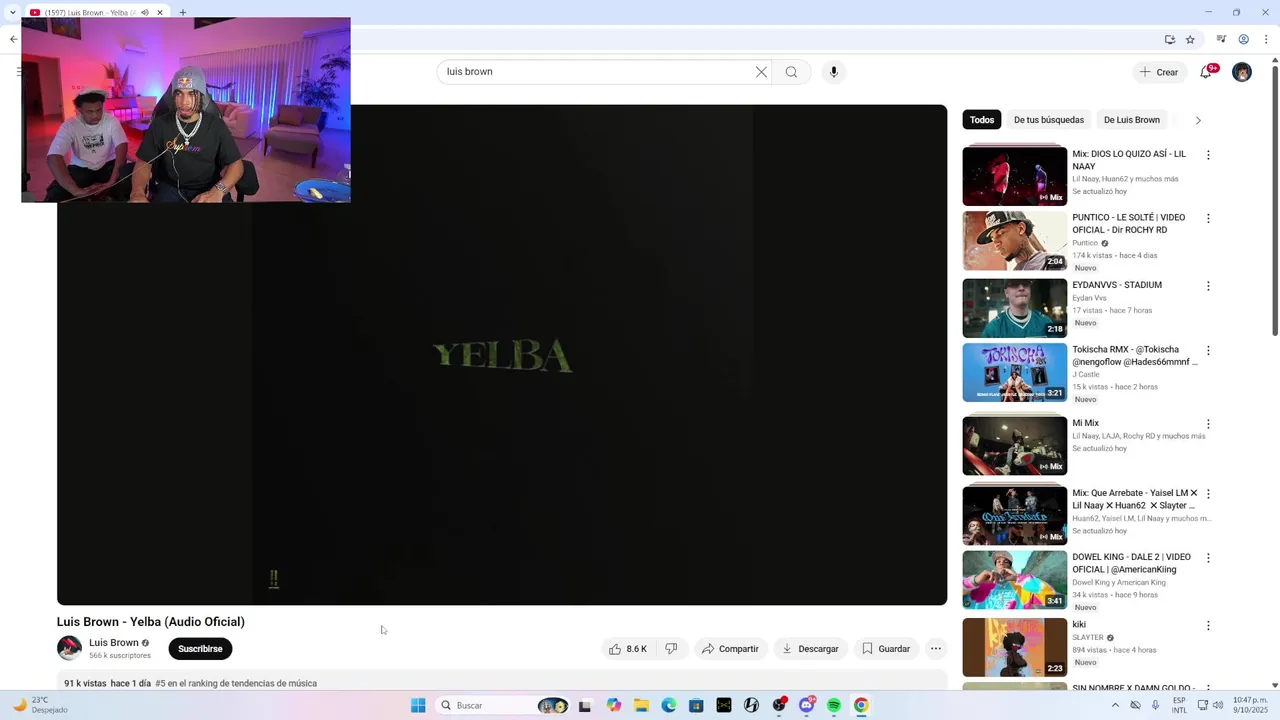This screenshot has height=720, width=1280.
Task: Go back with the browser back arrow
Action: click(13, 39)
